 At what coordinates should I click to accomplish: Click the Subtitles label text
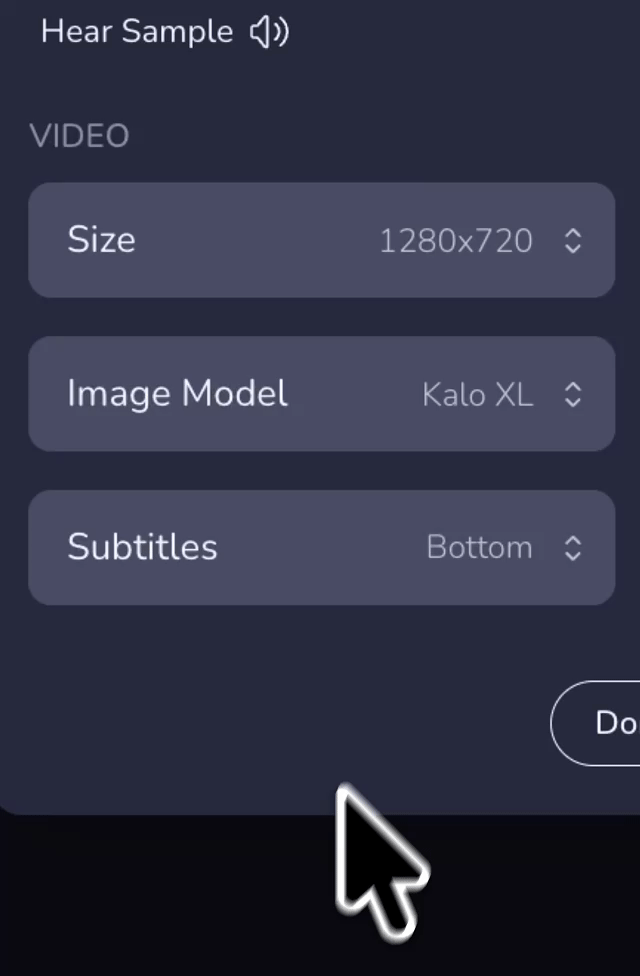click(142, 548)
